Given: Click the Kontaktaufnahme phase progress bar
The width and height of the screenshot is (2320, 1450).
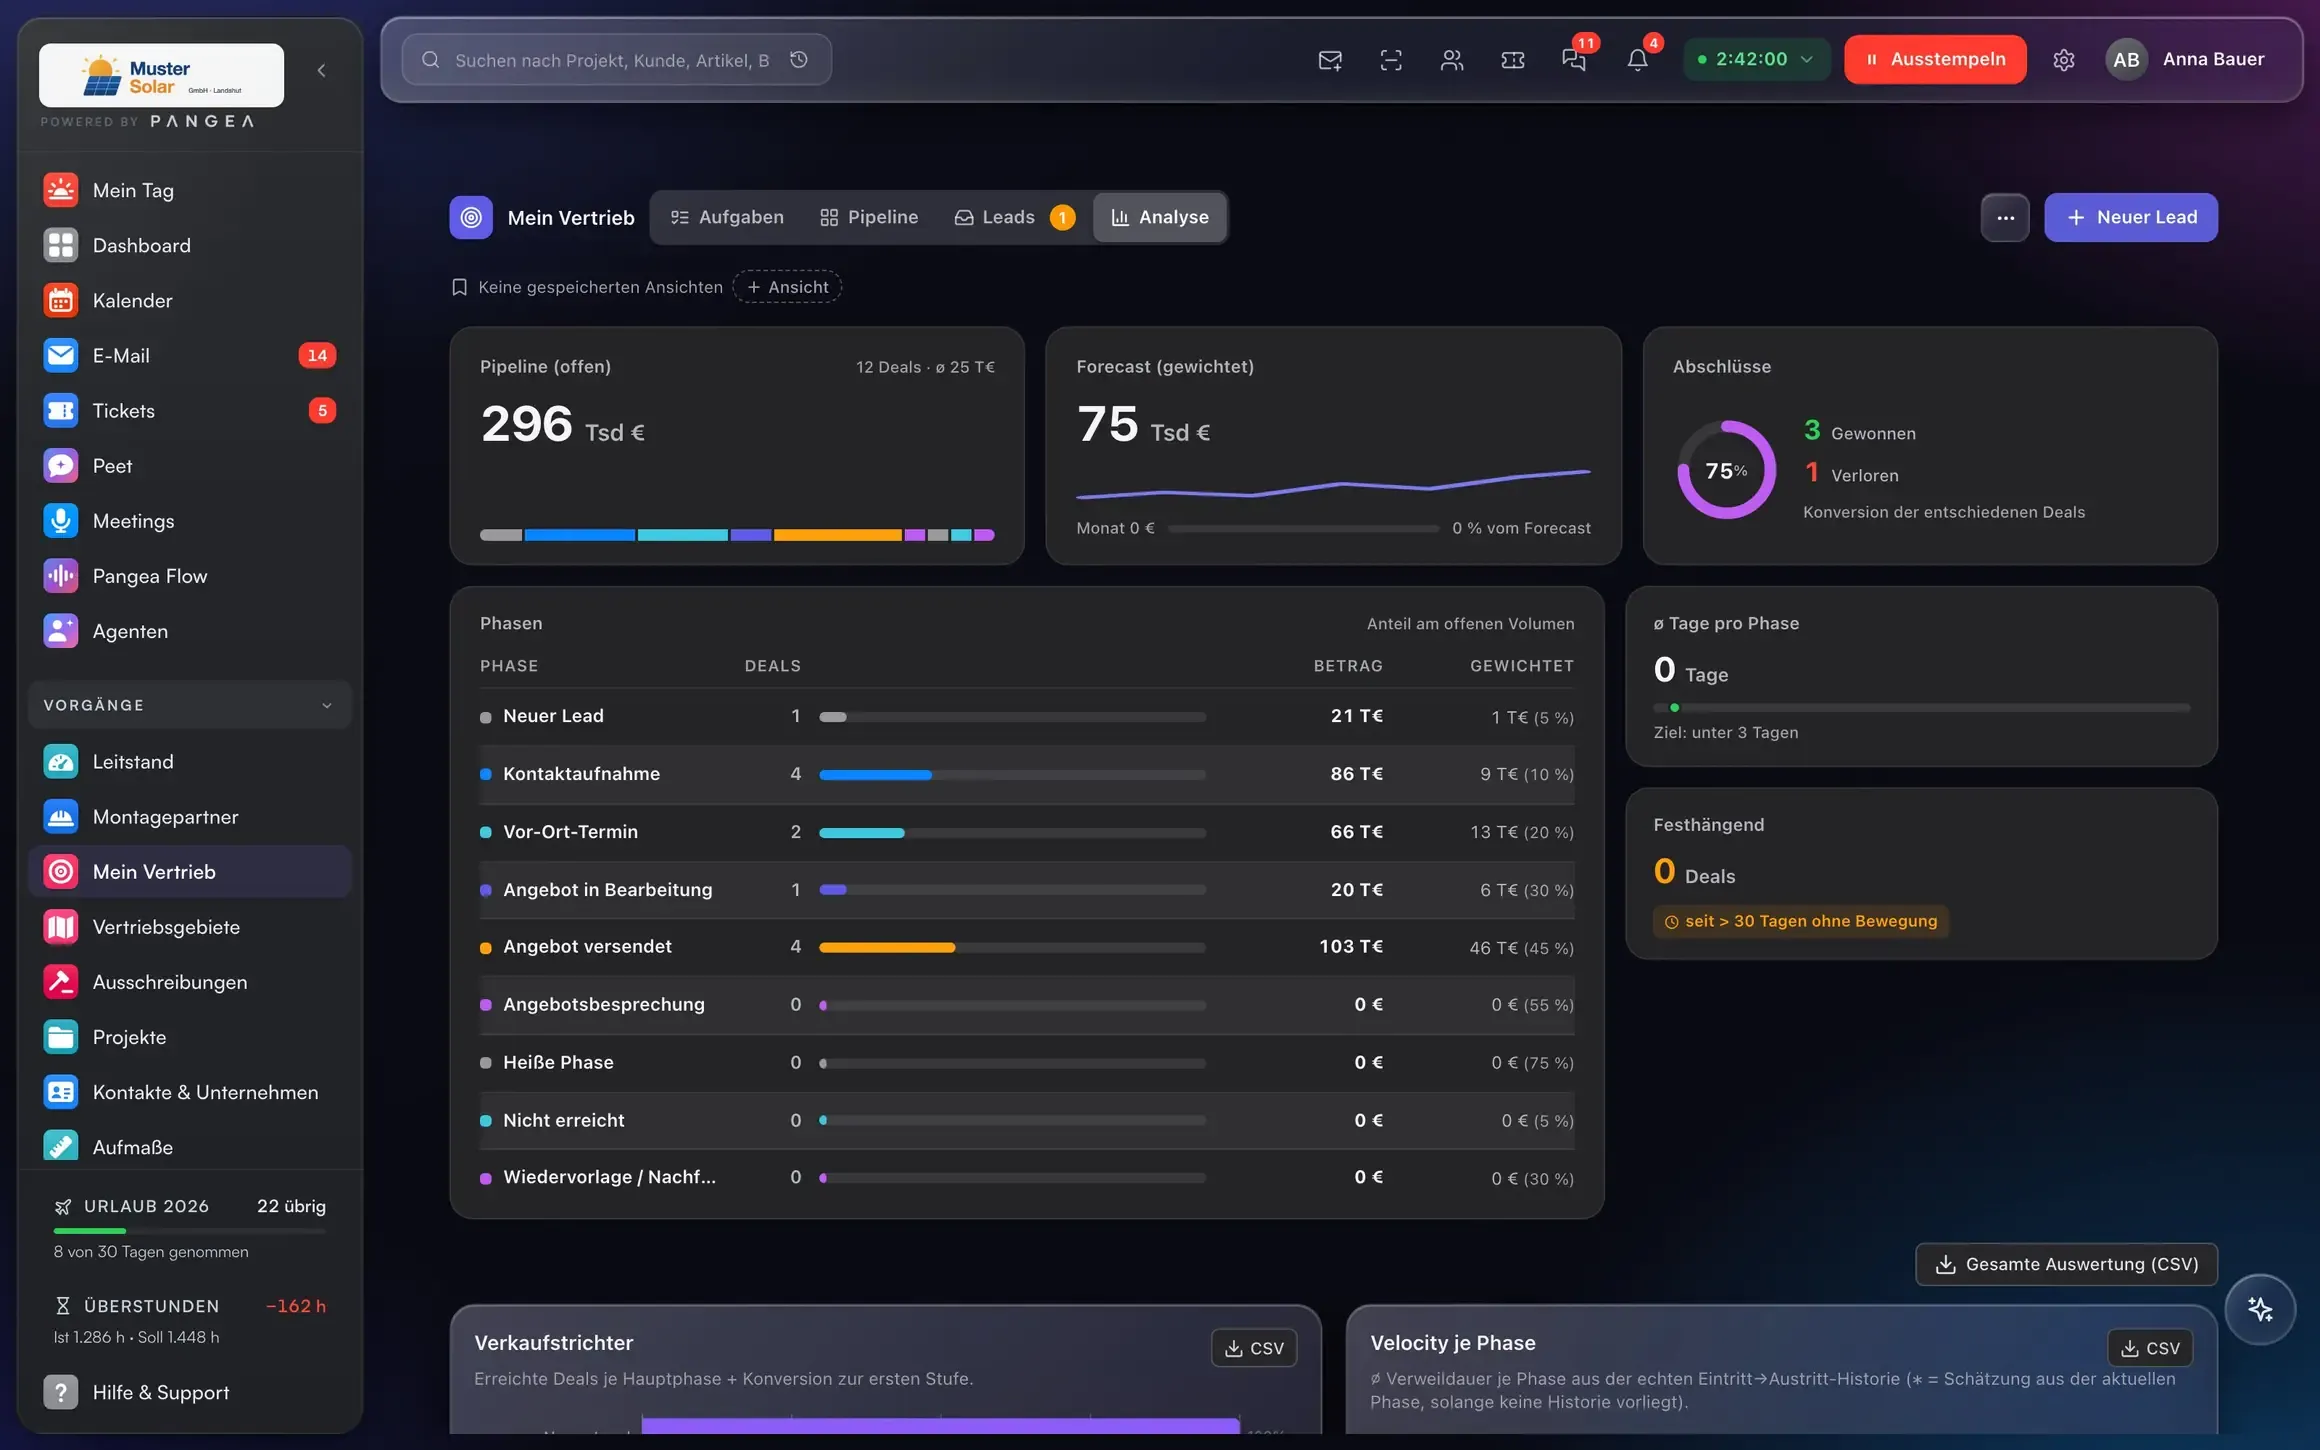Looking at the screenshot, I should (1012, 774).
